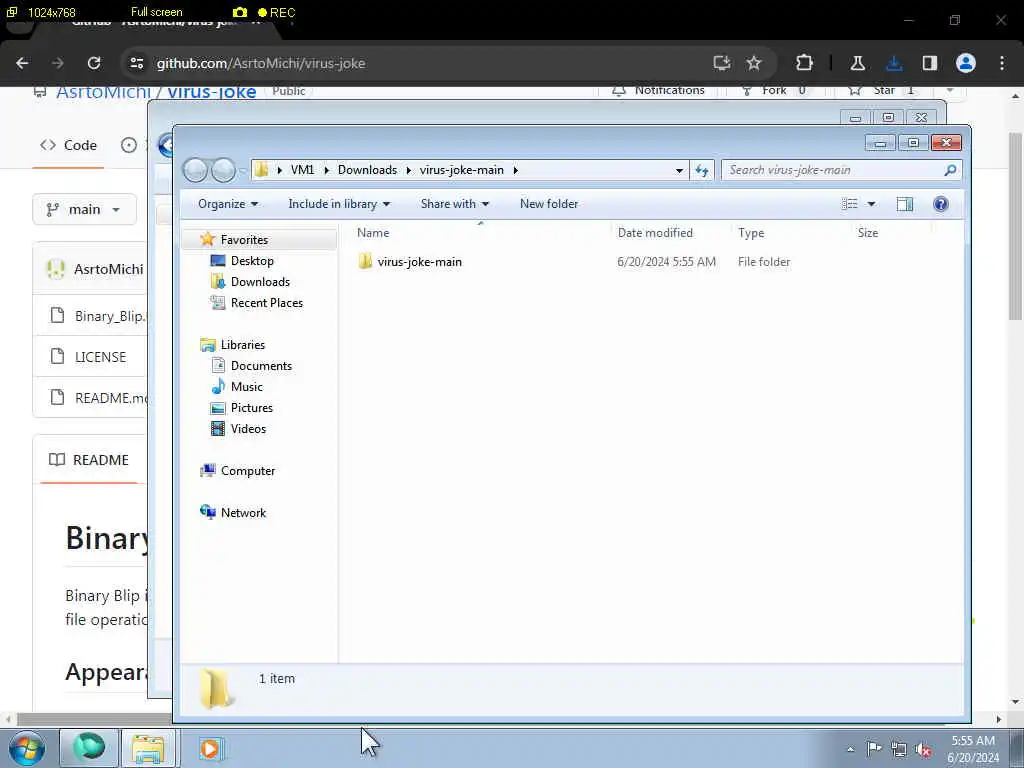Change your view icon in Explorer

pos(850,204)
